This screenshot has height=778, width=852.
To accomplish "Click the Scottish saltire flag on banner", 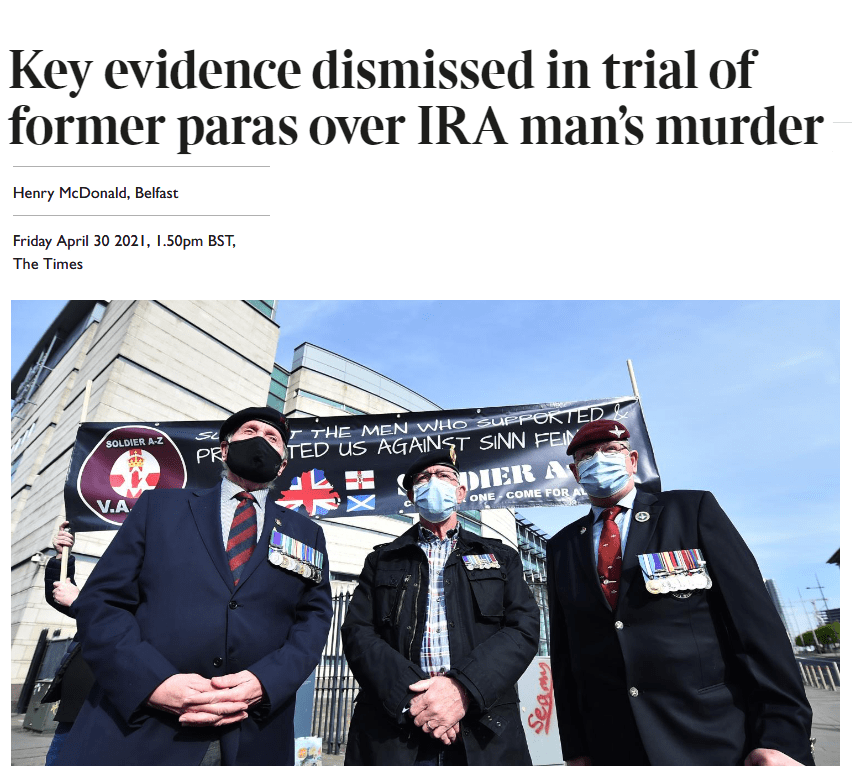I will (360, 503).
